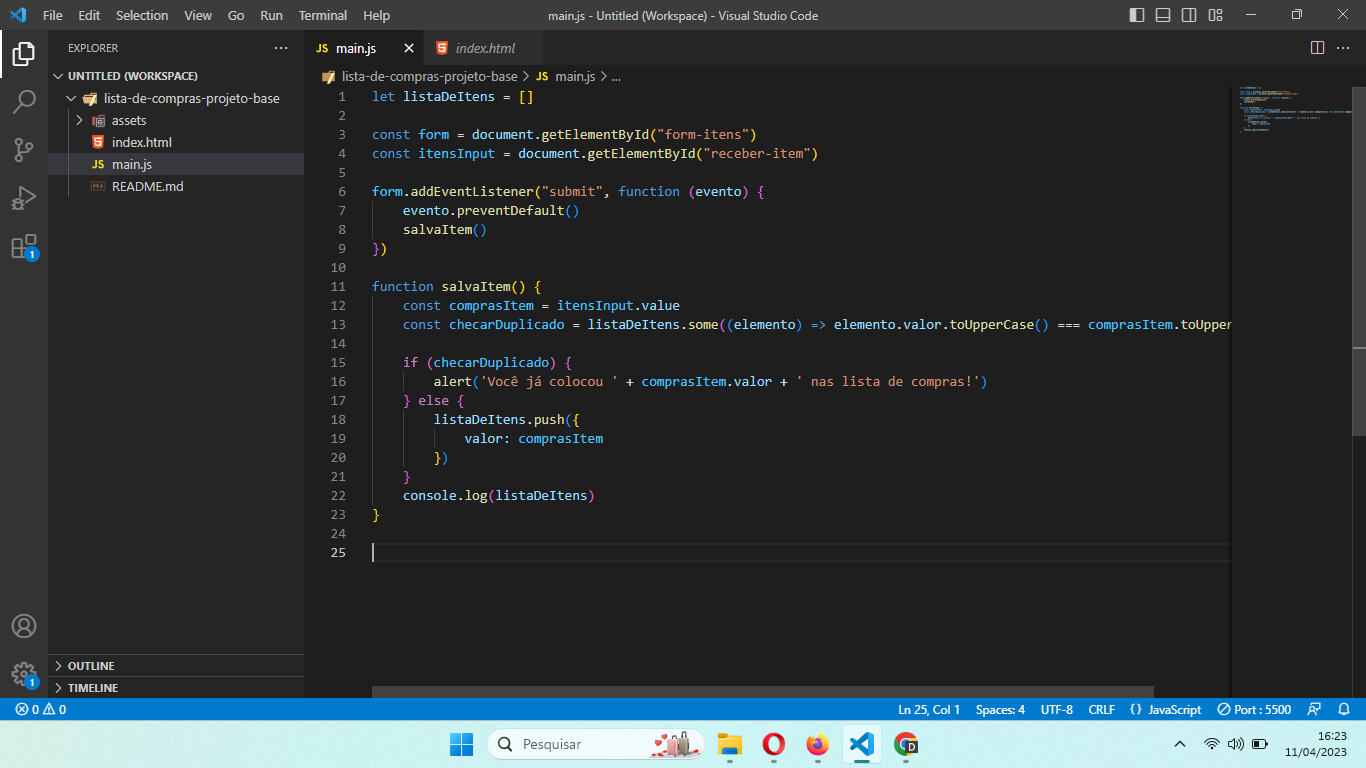Image resolution: width=1366 pixels, height=768 pixels.
Task: Click UTF-8 encoding selector
Action: [x=1057, y=709]
